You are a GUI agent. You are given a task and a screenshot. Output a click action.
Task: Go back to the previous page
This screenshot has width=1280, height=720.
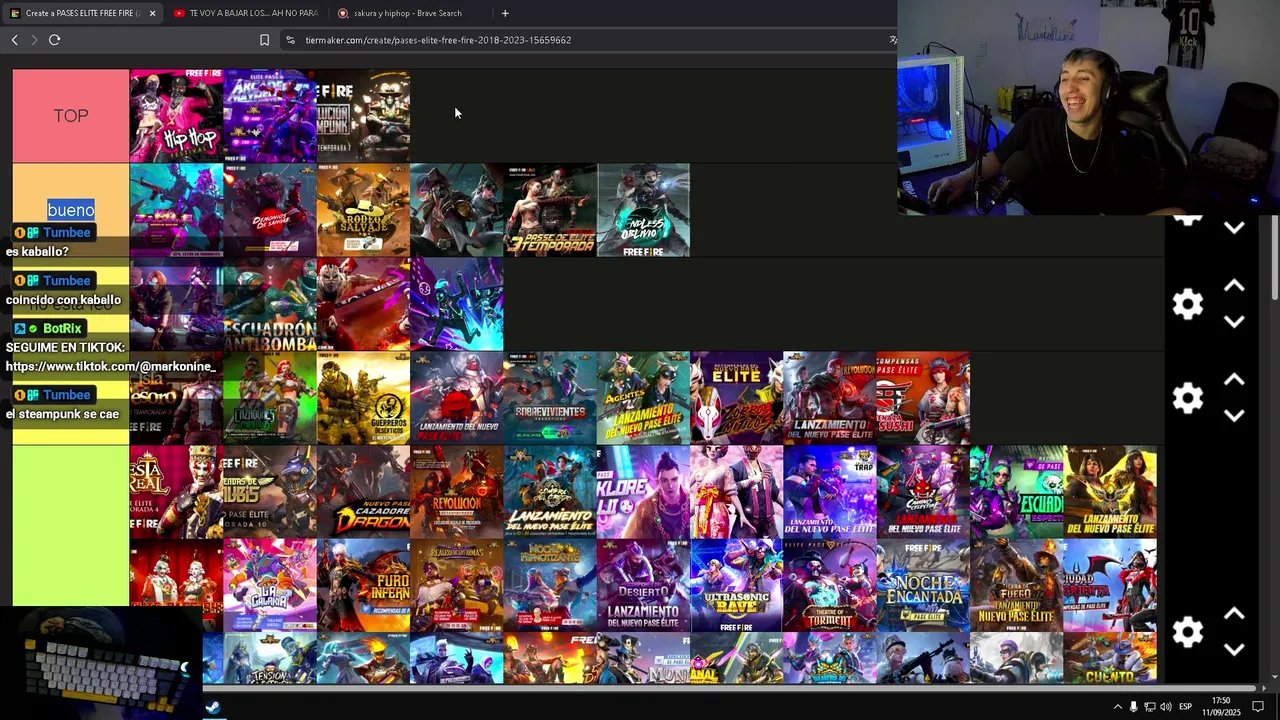pos(14,40)
